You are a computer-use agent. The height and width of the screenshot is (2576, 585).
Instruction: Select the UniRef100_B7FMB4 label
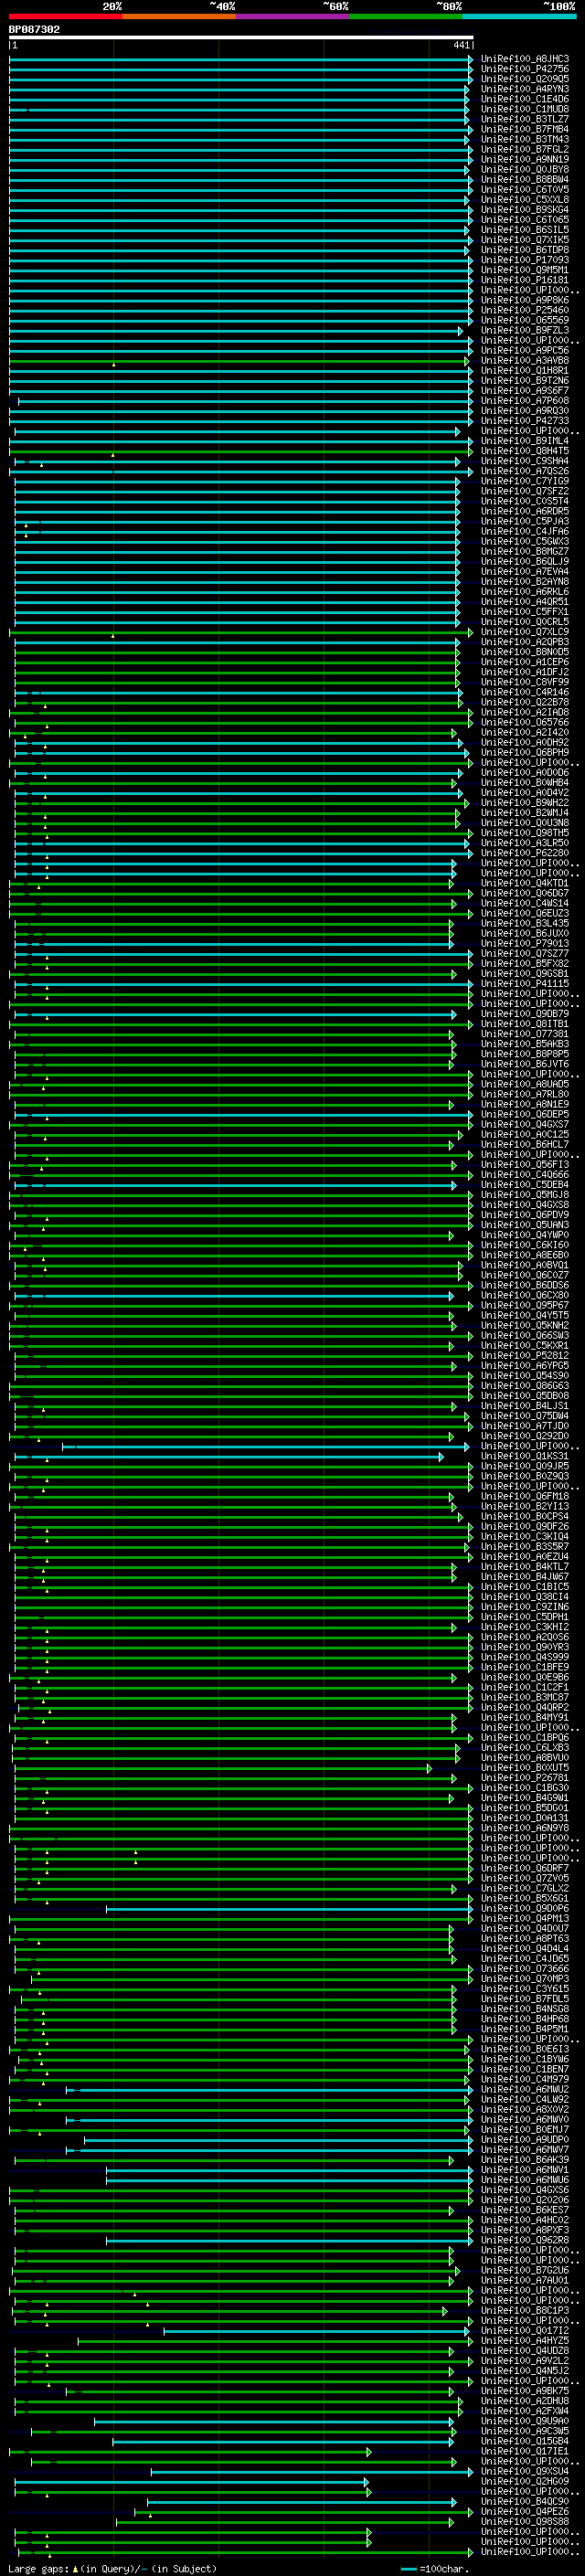tap(525, 129)
